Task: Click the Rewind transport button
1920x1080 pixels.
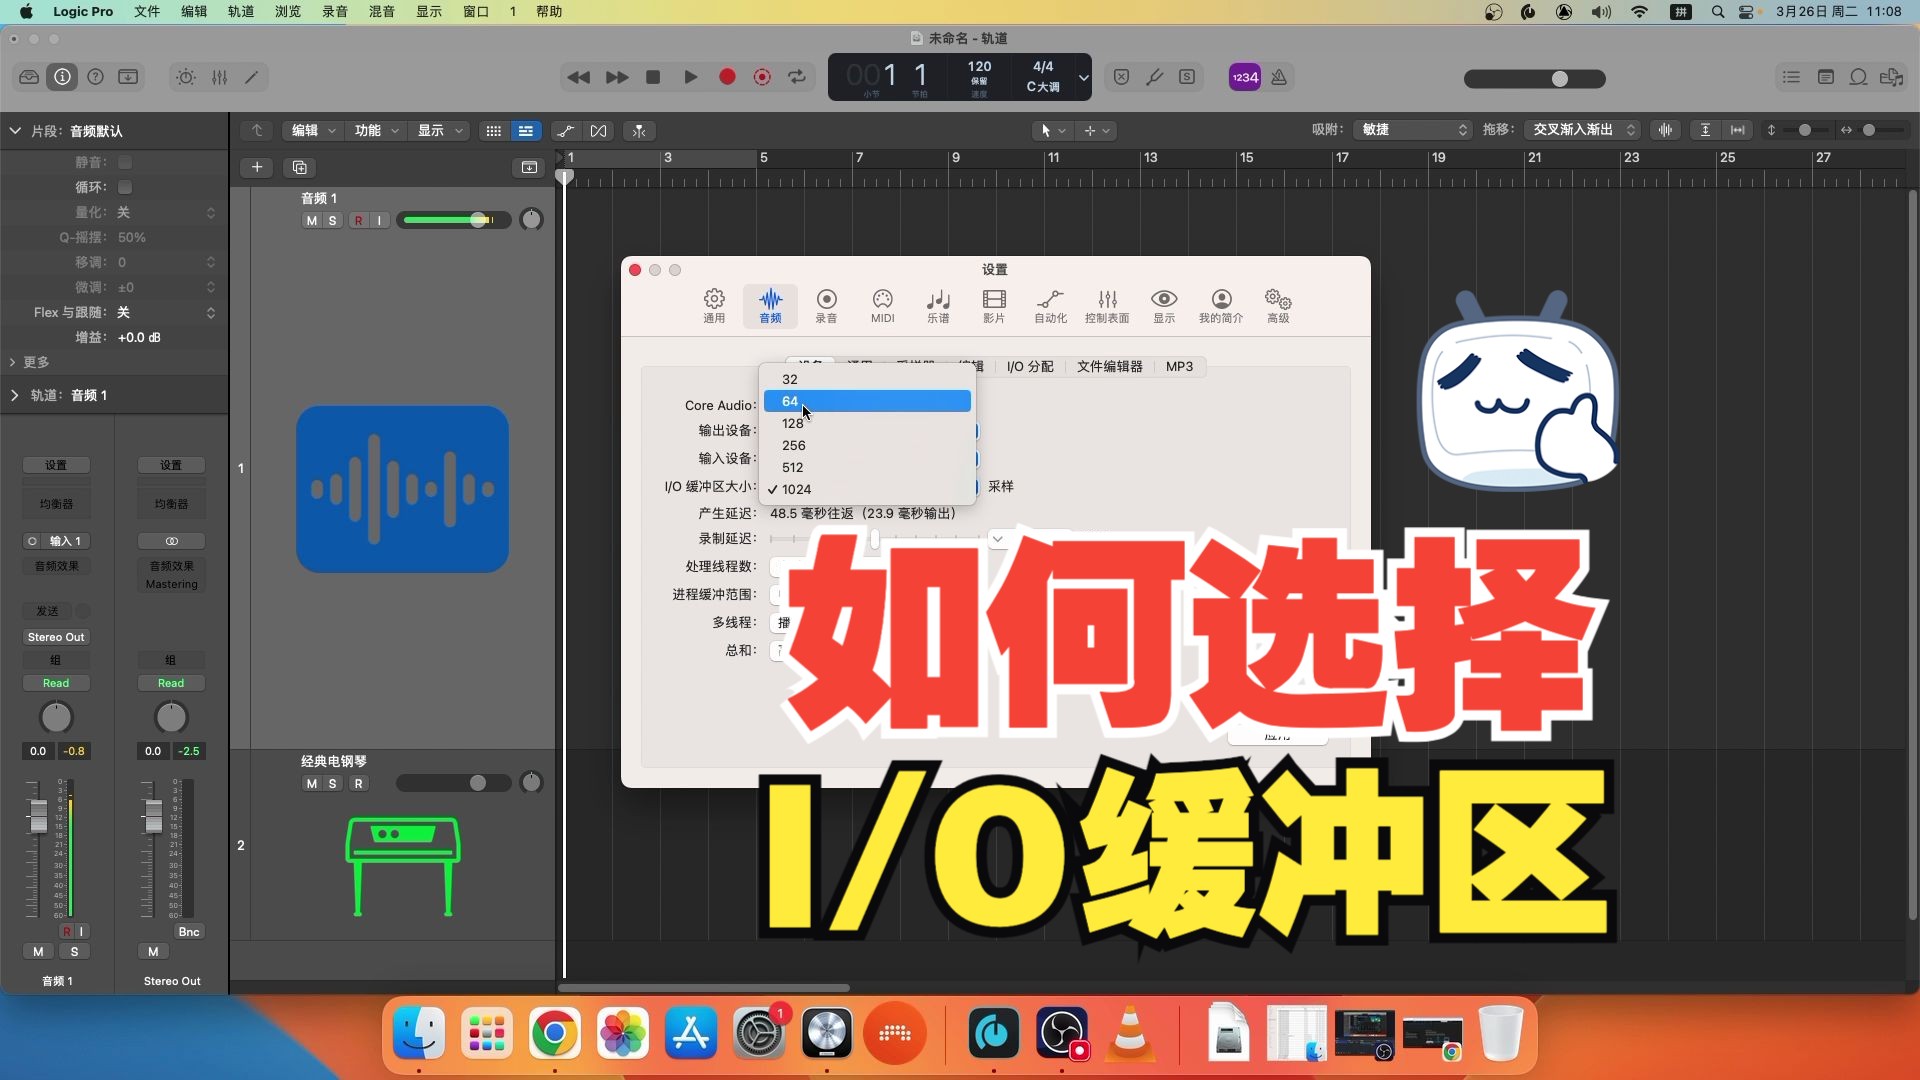Action: click(578, 77)
